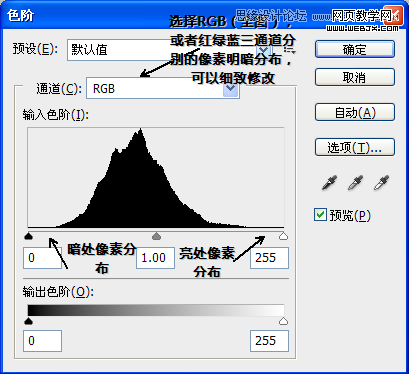
Task: Open 选项(T)... options button
Action: [x=355, y=147]
